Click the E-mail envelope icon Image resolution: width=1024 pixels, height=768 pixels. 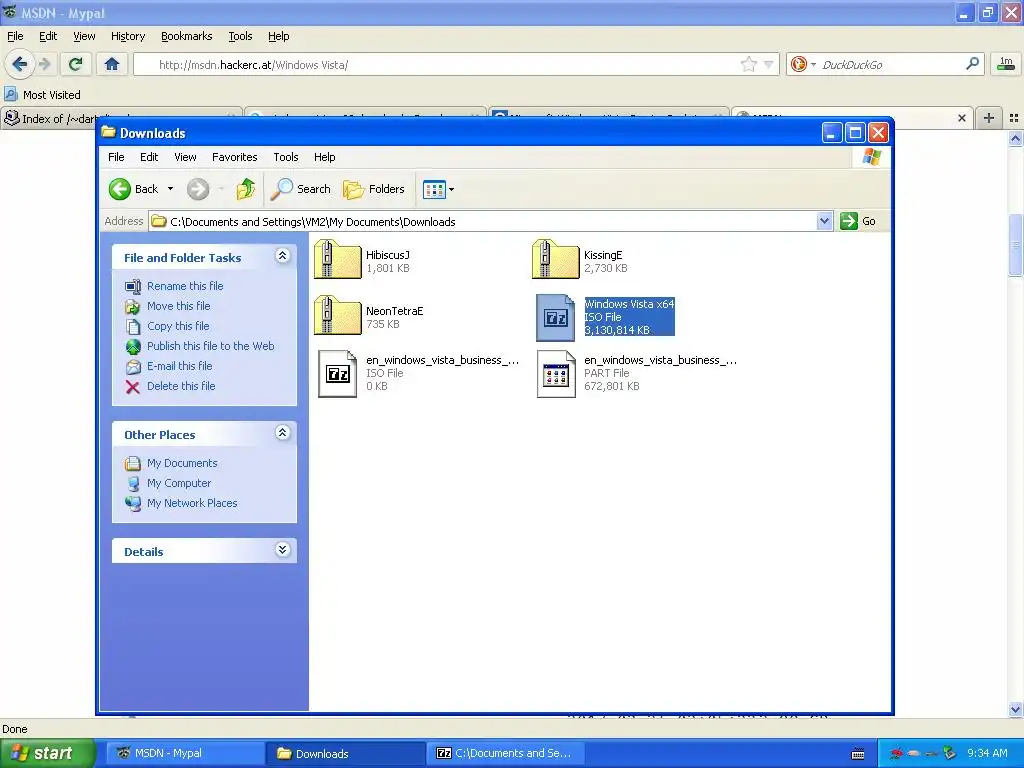point(133,367)
